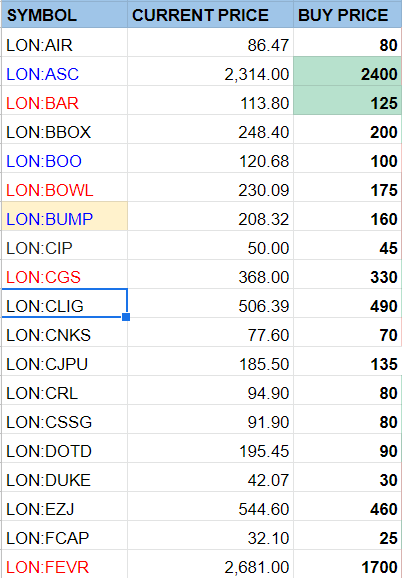Select the LON:DUKE cell
The image size is (402, 578).
point(64,477)
